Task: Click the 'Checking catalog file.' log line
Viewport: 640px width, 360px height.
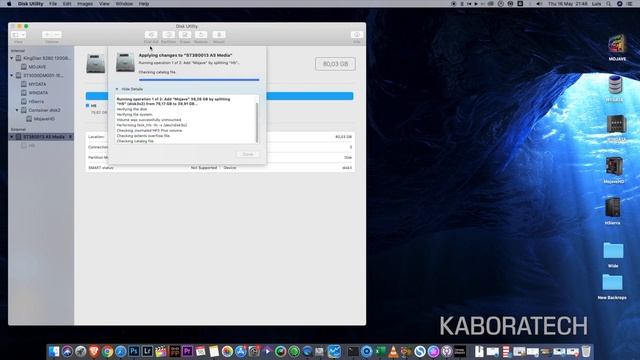Action: 135,141
